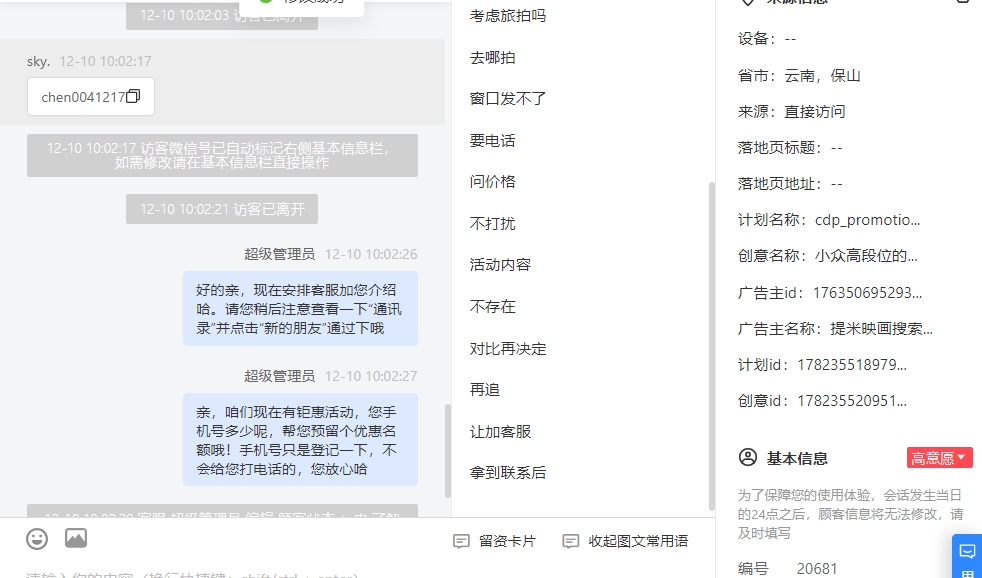The image size is (982, 578).
Task: Click the chen0041217 message bubble
Action: coord(91,96)
